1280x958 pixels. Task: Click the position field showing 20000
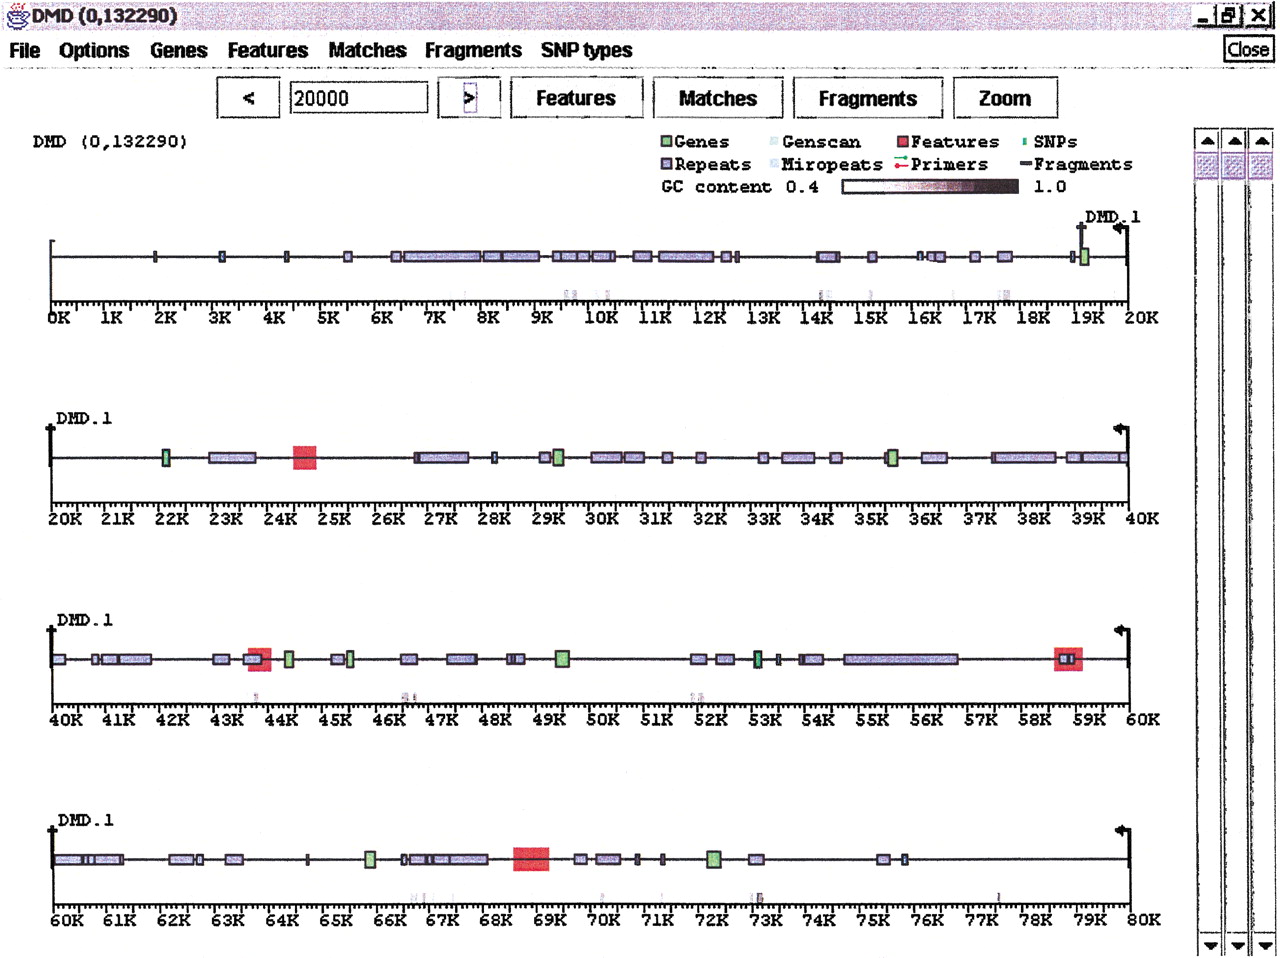(358, 98)
